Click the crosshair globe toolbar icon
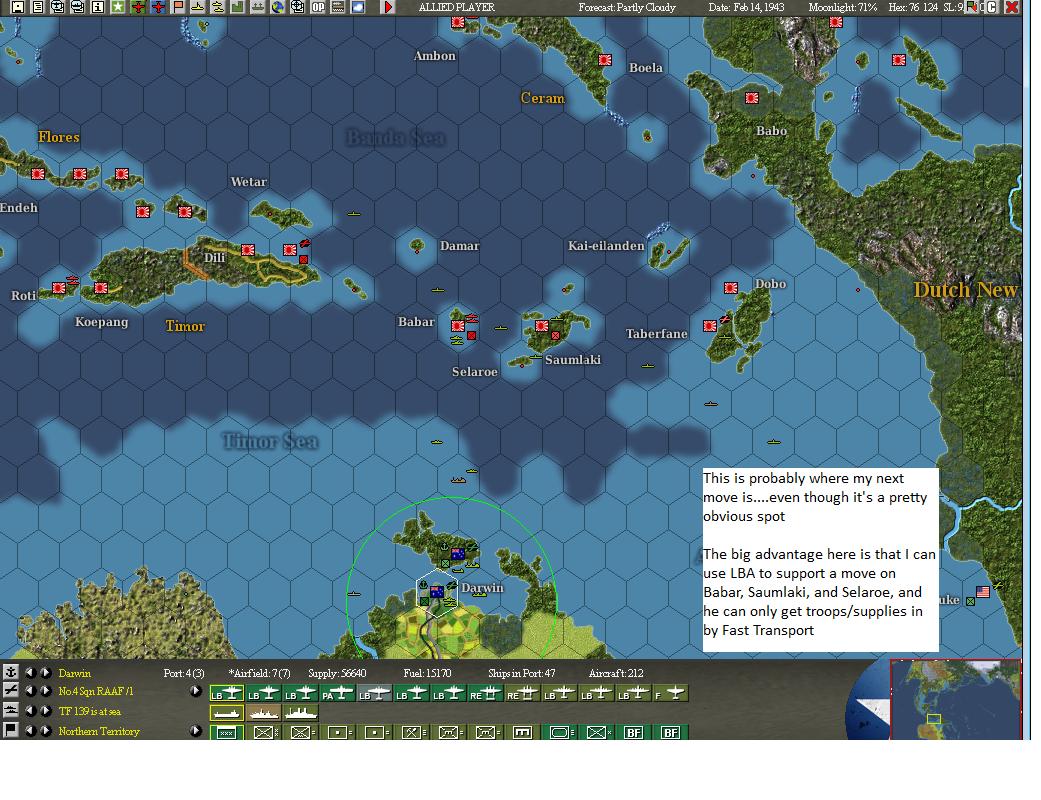Viewport: 1041px width, 800px height. (297, 7)
